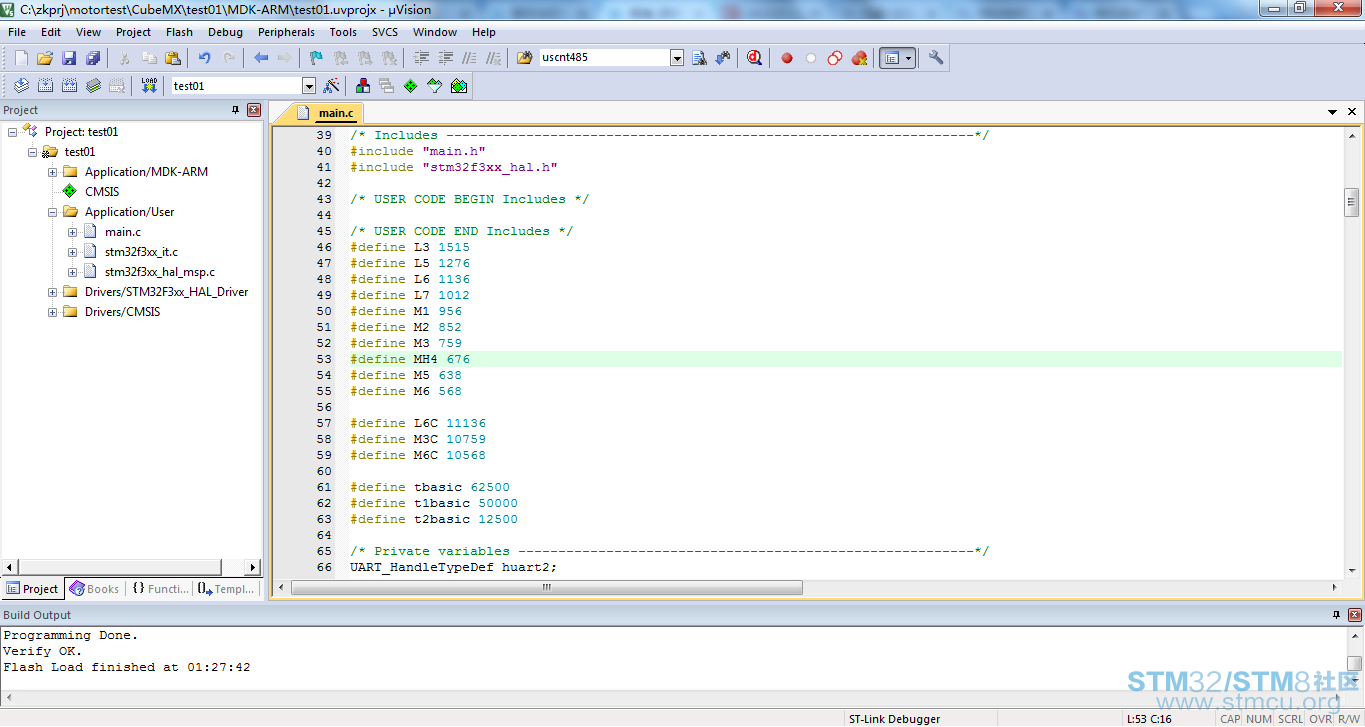Download code to flash with LOAD icon
The height and width of the screenshot is (727, 1365).
(x=149, y=86)
